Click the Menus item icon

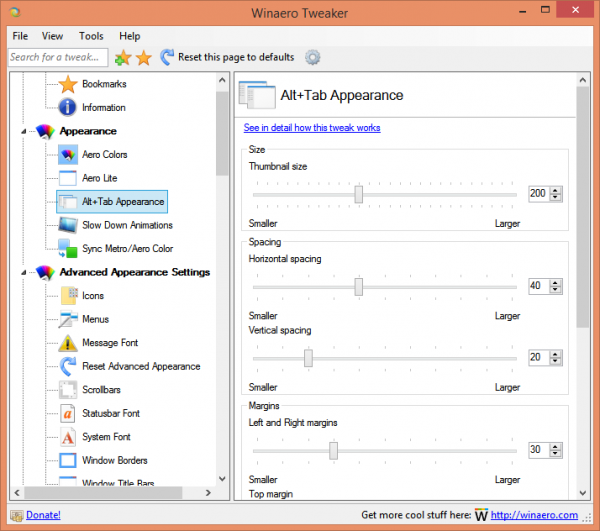68,319
